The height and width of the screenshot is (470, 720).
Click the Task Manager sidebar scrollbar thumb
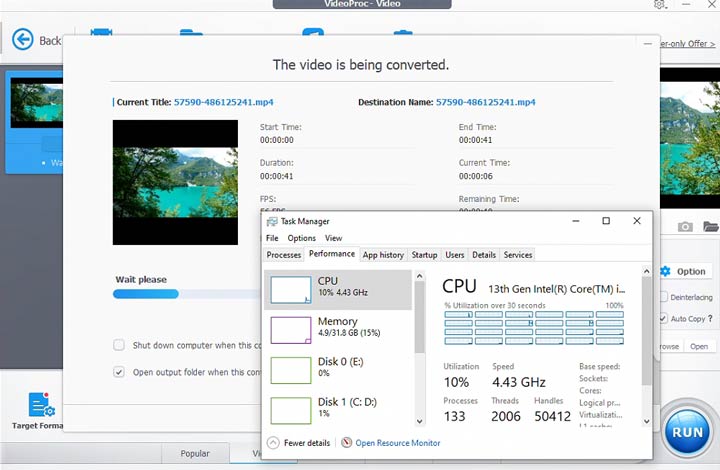click(419, 317)
